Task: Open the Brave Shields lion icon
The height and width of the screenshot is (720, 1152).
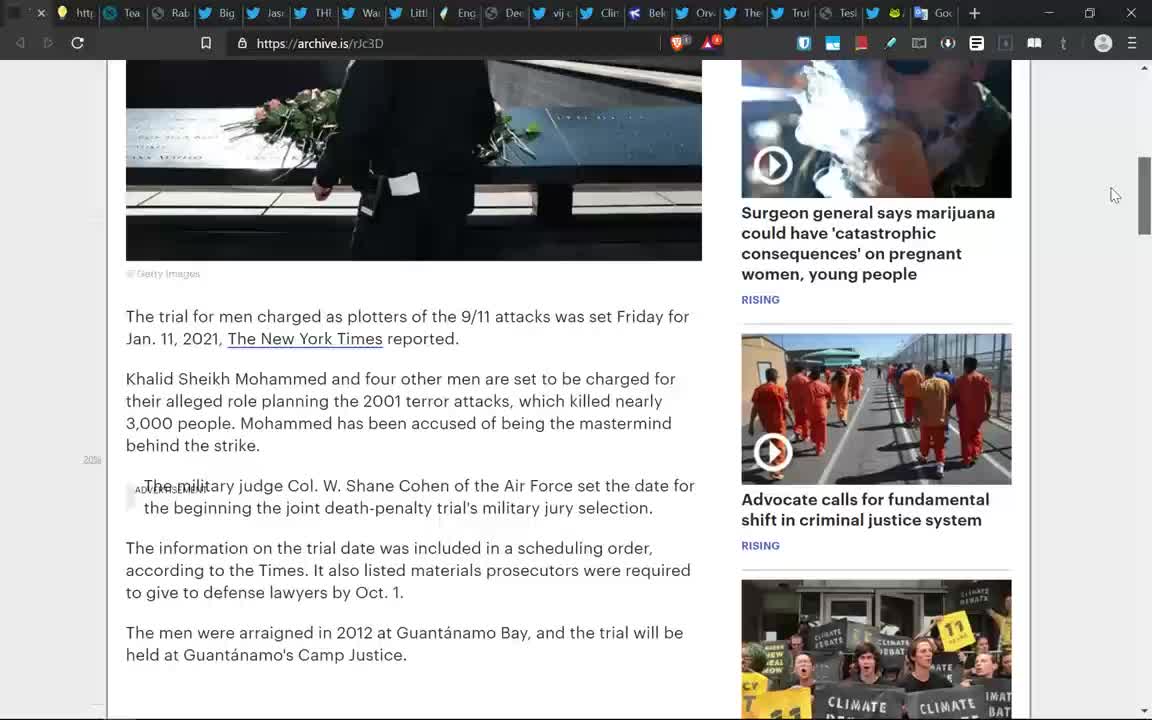Action: (679, 43)
